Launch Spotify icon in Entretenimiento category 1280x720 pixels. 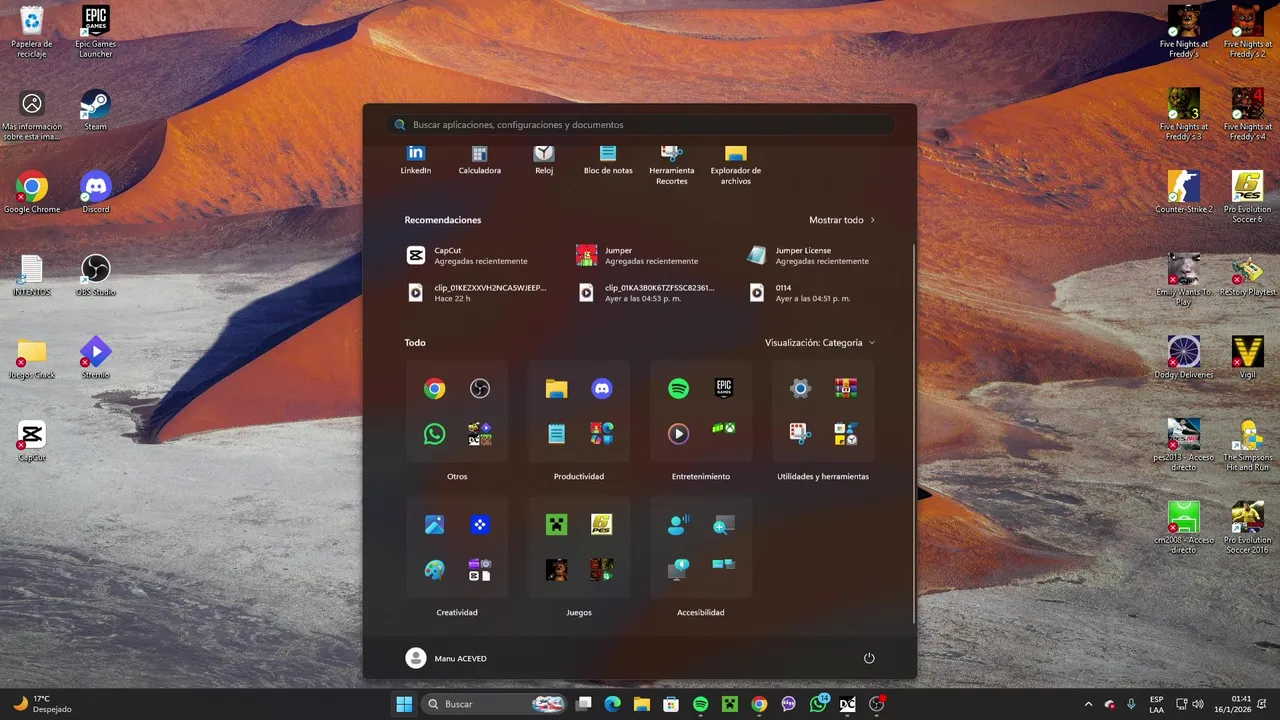pos(678,389)
